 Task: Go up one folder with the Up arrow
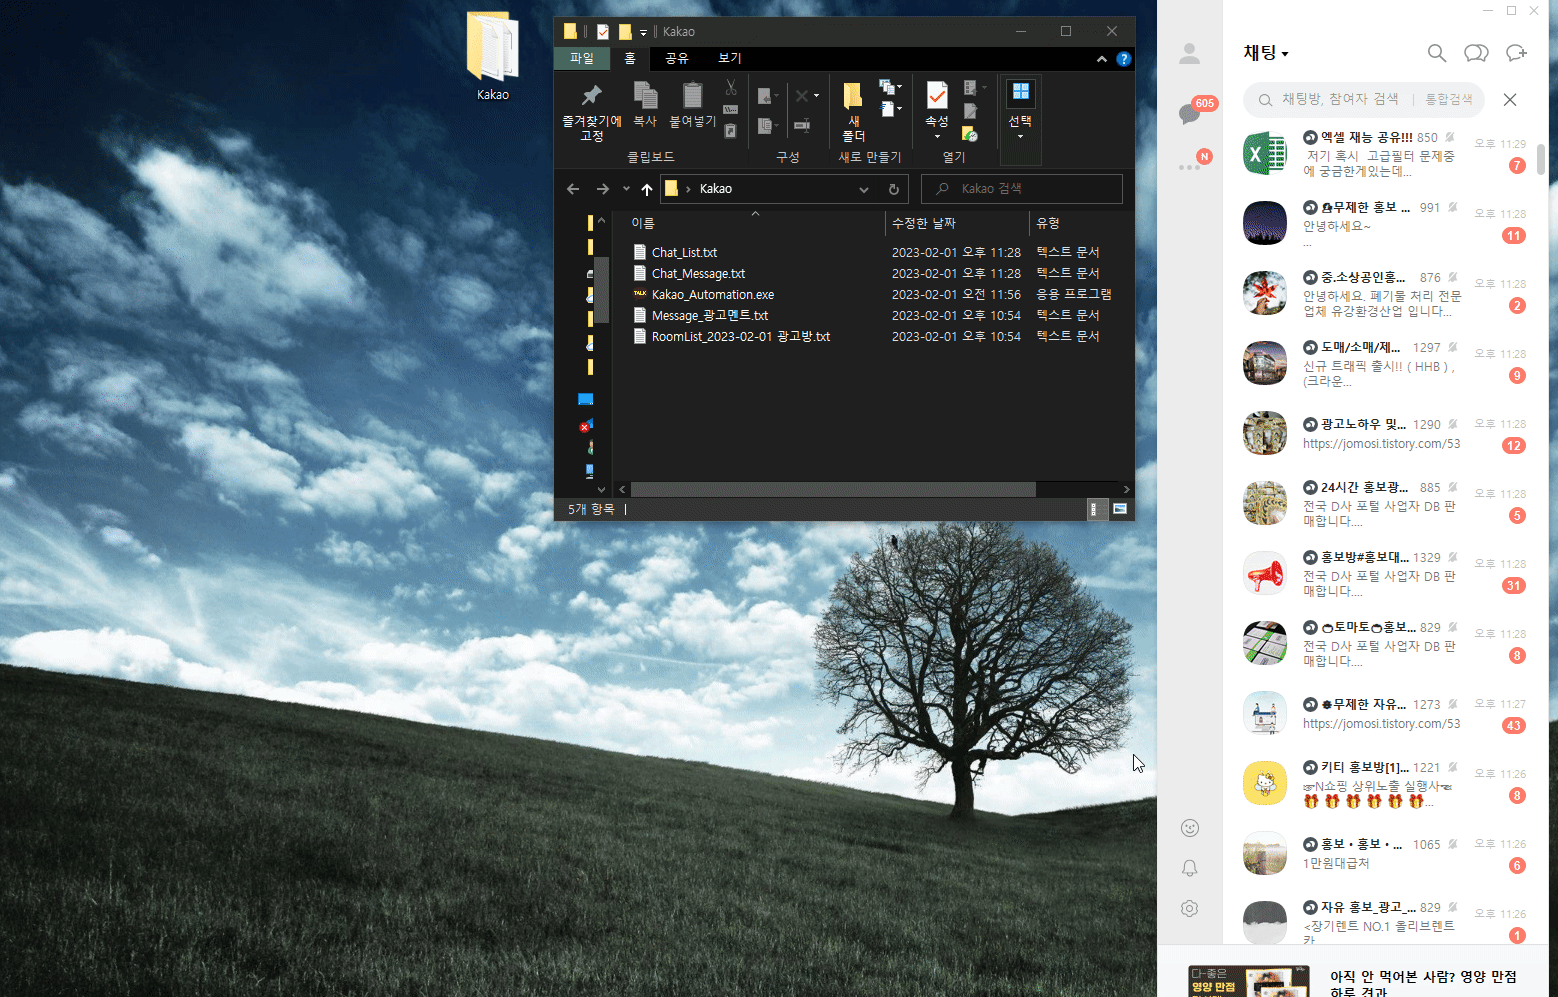(647, 189)
